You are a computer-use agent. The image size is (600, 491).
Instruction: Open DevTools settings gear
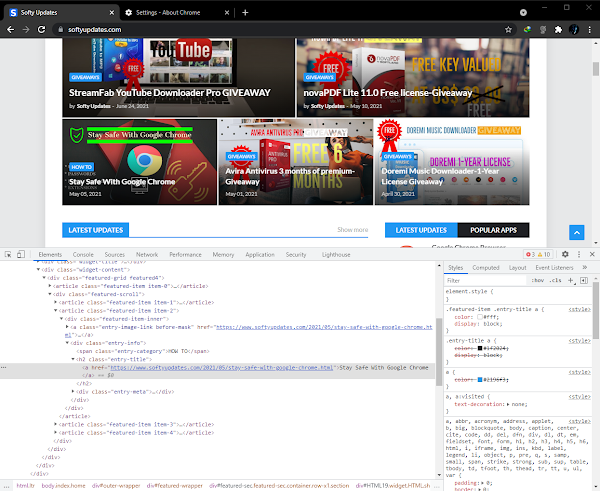(565, 254)
